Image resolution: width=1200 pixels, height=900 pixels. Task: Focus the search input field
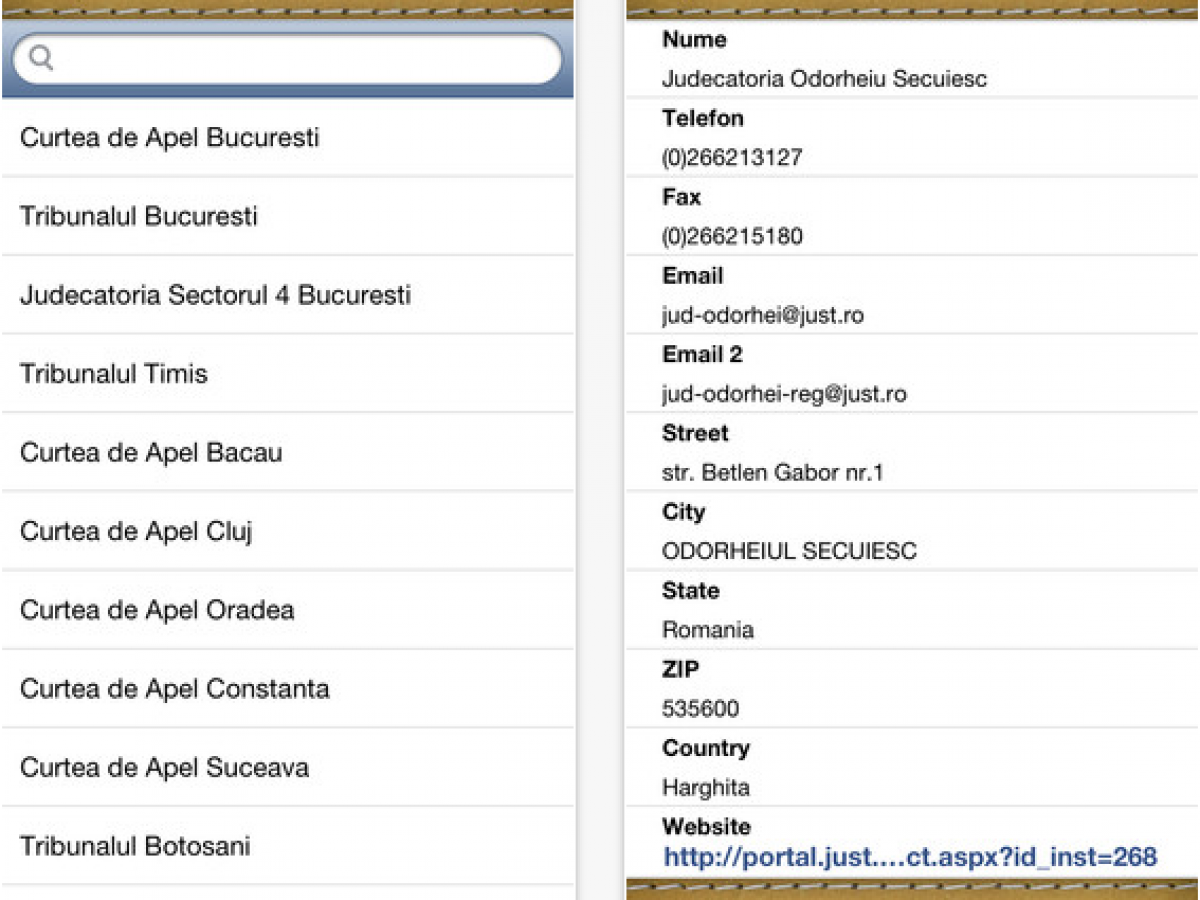(x=287, y=60)
